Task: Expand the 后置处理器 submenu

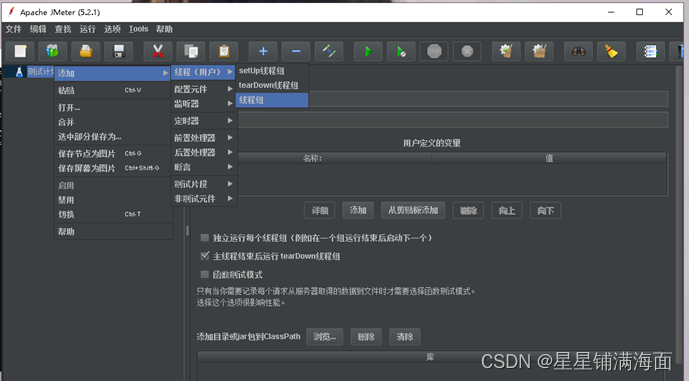Action: coord(203,152)
